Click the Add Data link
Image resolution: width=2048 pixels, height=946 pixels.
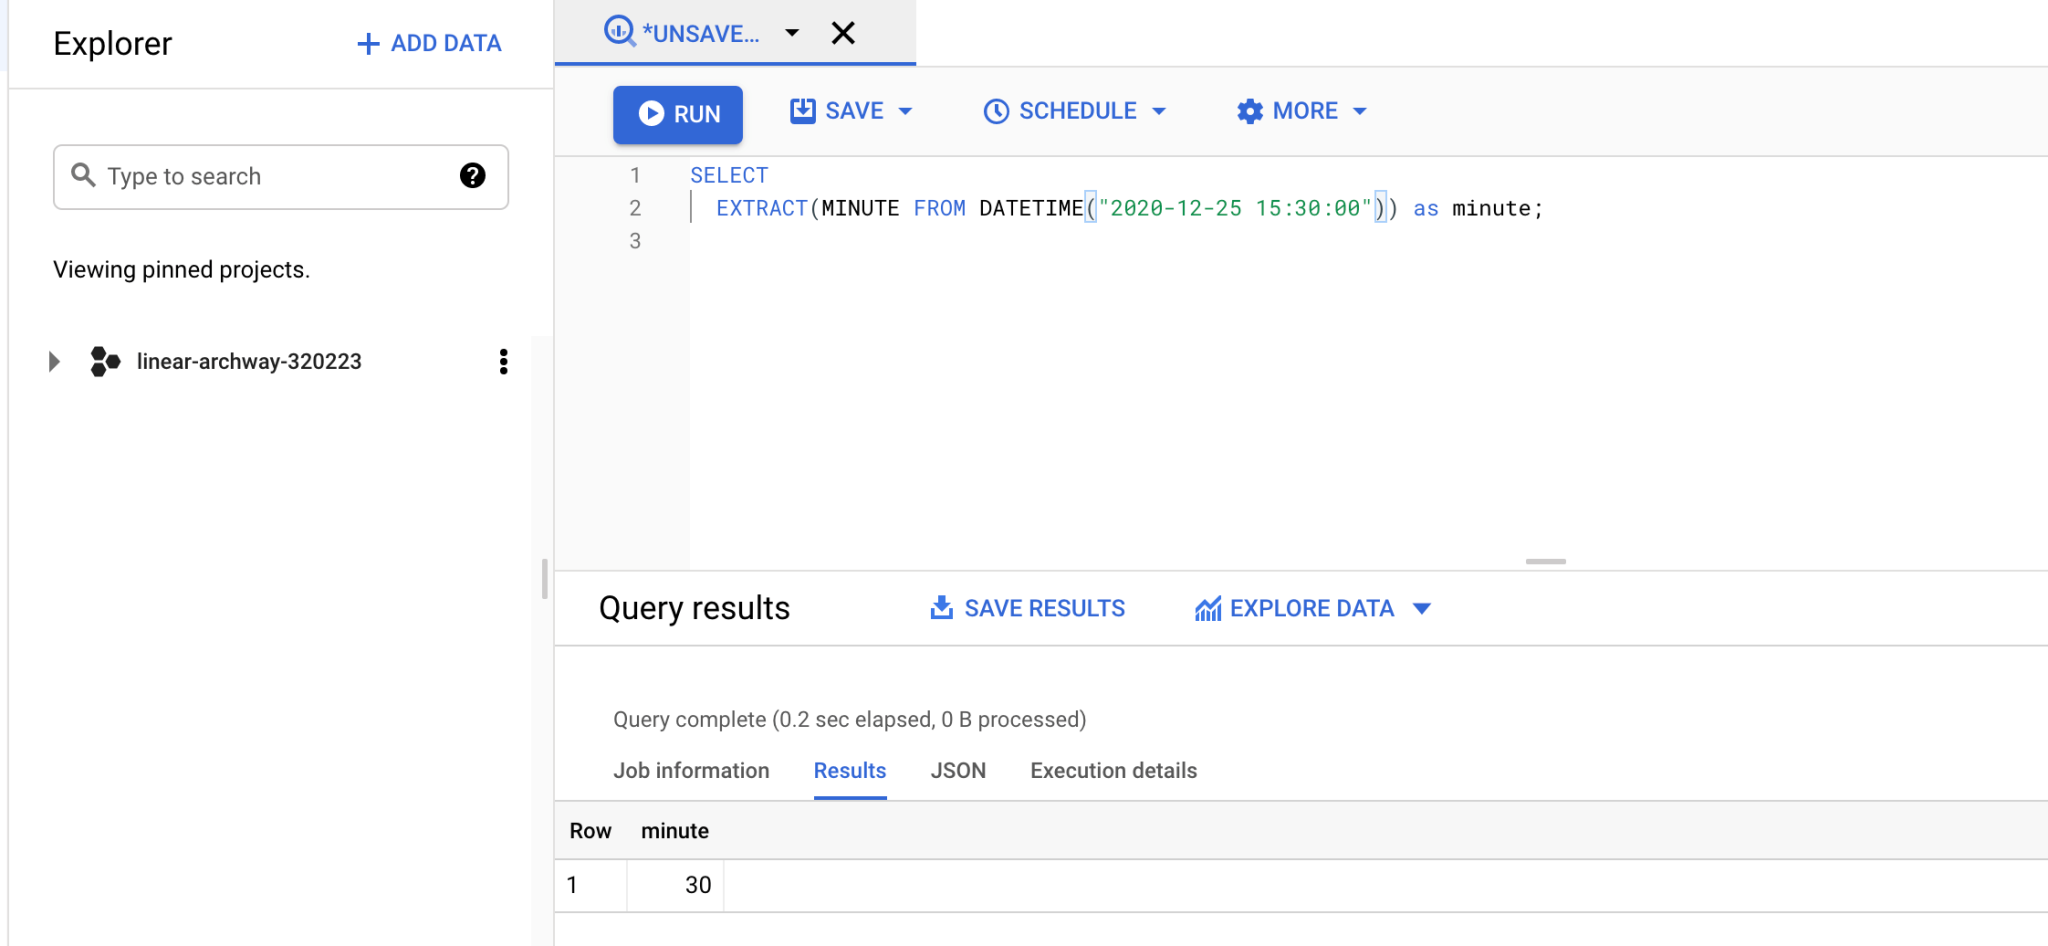coord(428,43)
